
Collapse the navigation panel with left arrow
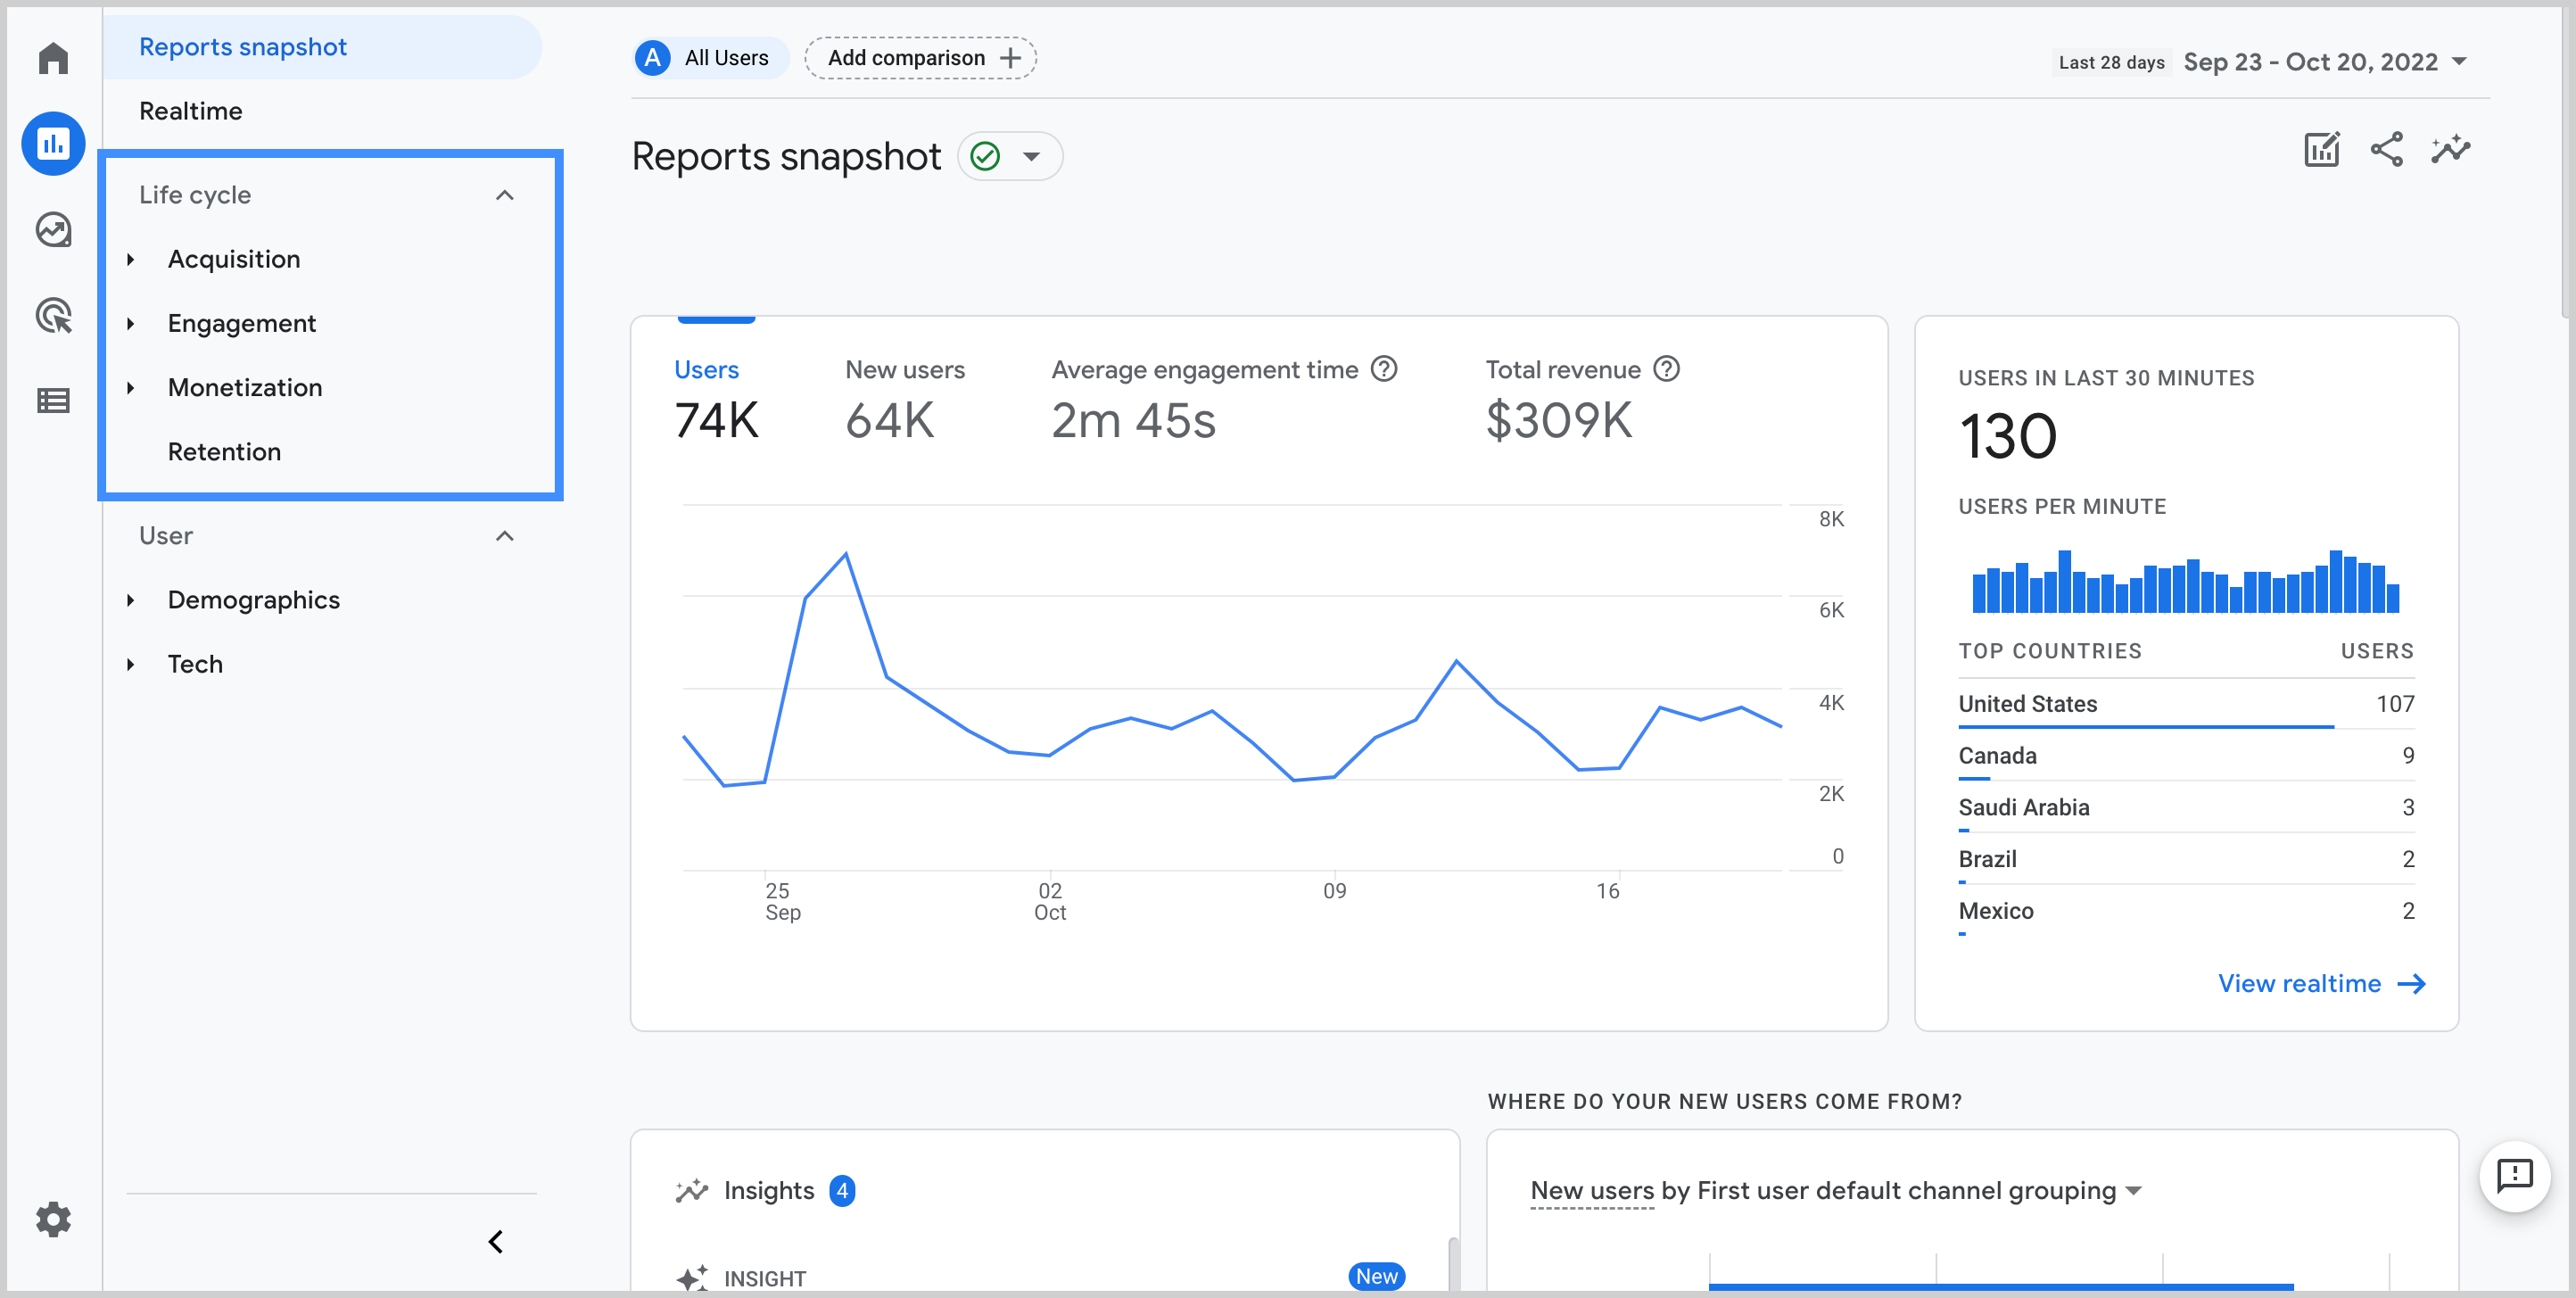(x=495, y=1242)
